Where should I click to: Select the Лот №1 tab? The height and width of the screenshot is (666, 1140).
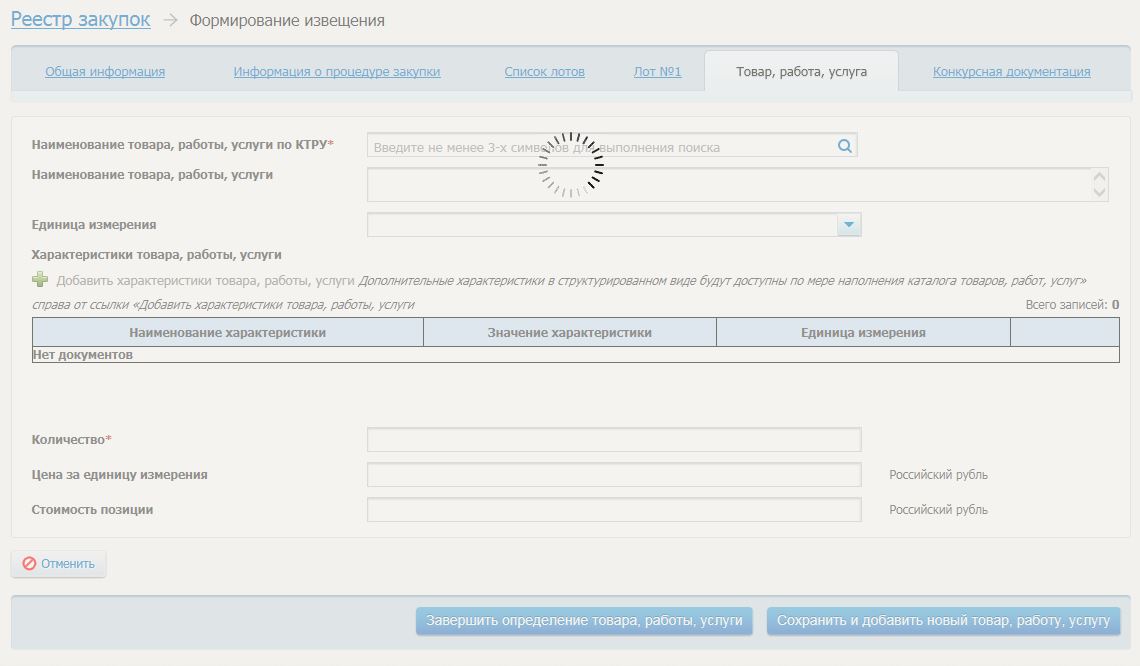coord(657,72)
